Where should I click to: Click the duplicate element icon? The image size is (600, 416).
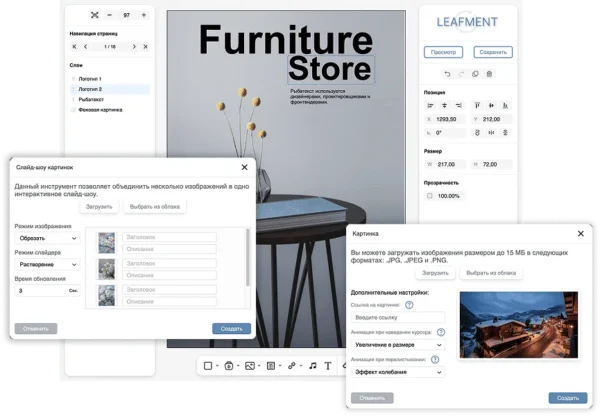pos(475,74)
